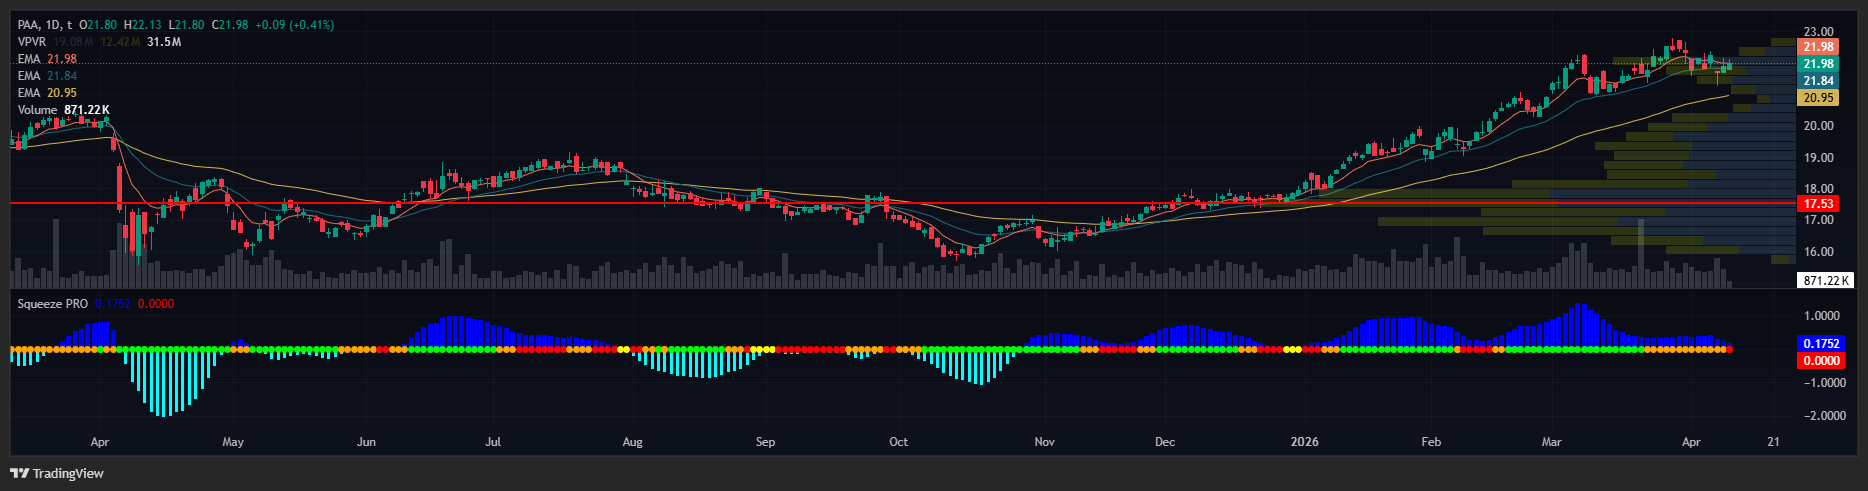
Task: Select the Volume indicator legend label
Action: click(38, 110)
